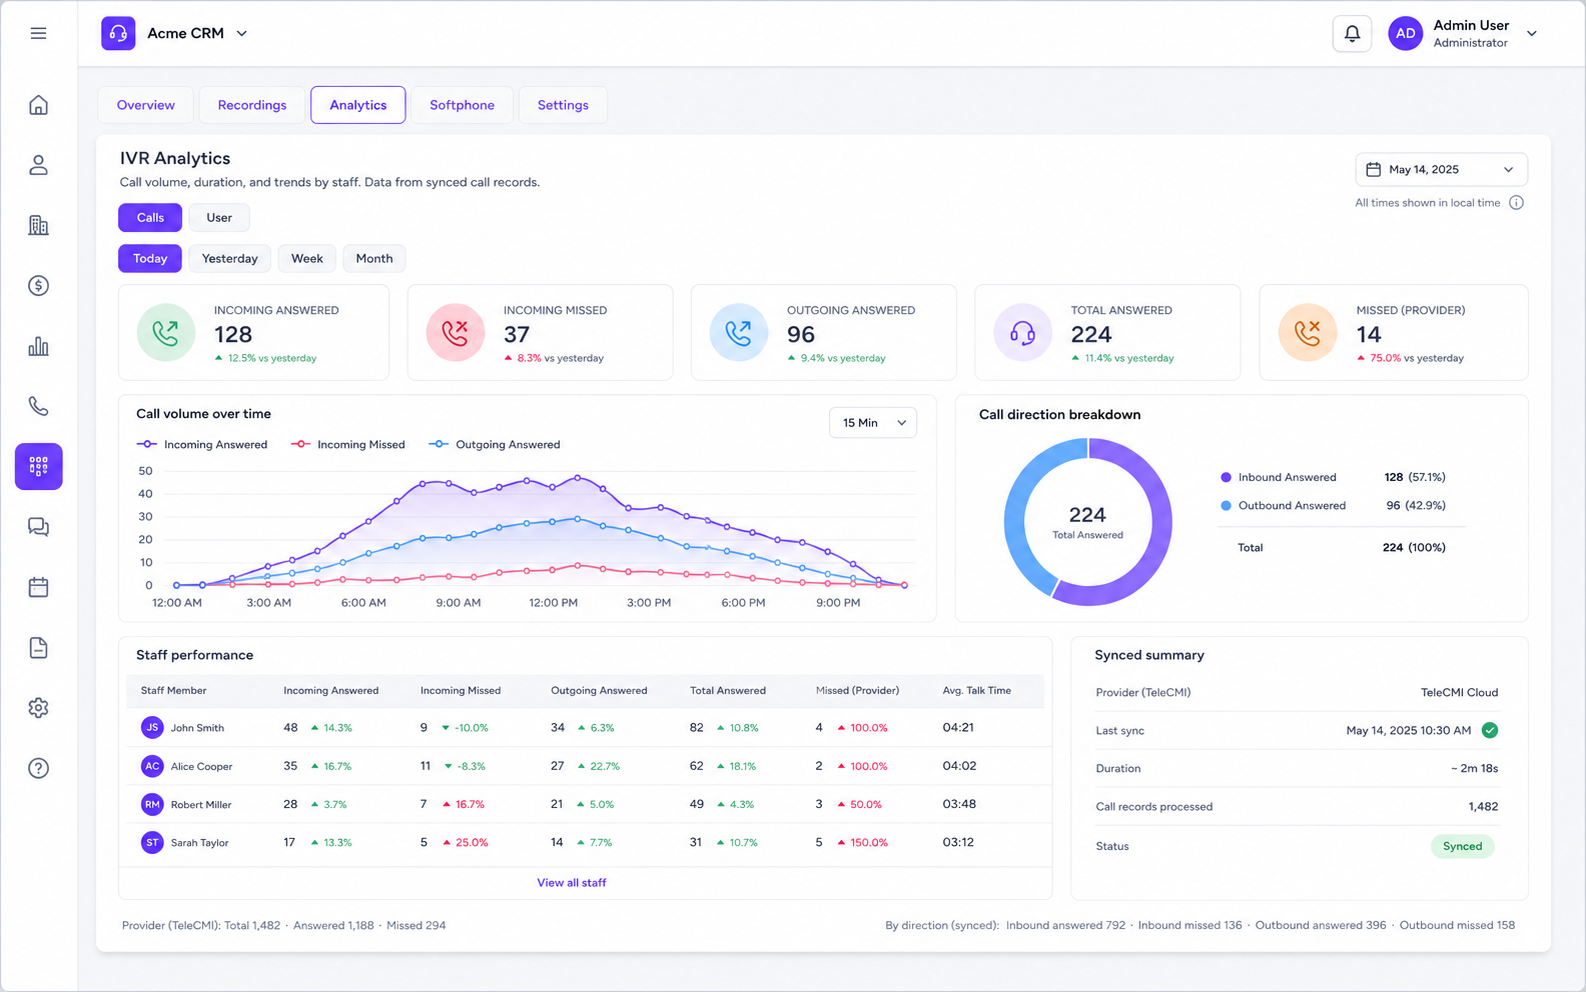Click the green Last sync checkmark icon

point(1490,730)
